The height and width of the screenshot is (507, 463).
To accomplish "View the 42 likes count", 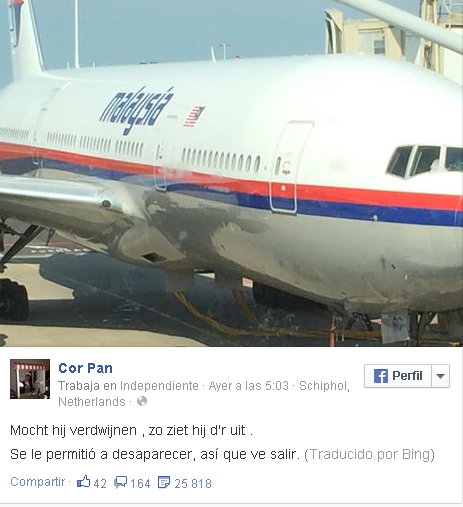I will tap(100, 483).
